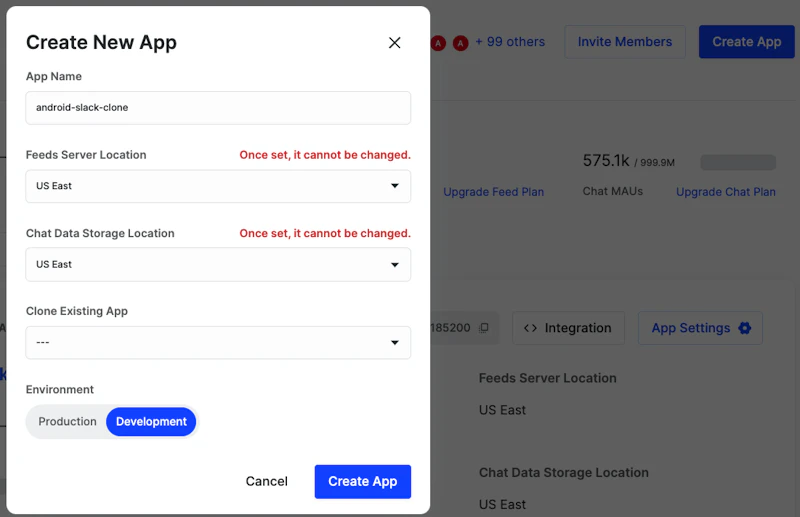Click the copy icon beside 185200
The height and width of the screenshot is (517, 800).
pos(484,328)
